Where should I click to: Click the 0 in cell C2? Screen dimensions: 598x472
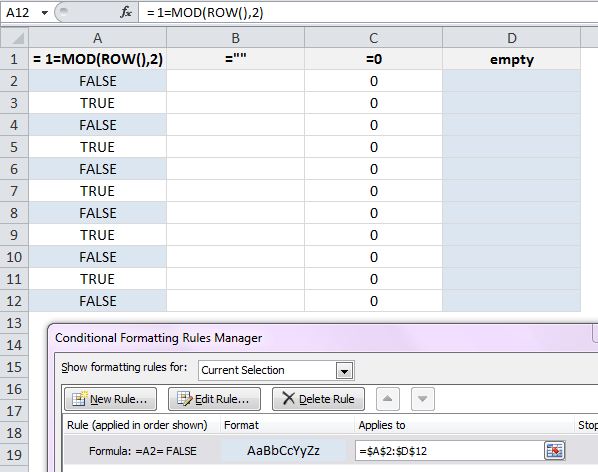374,81
